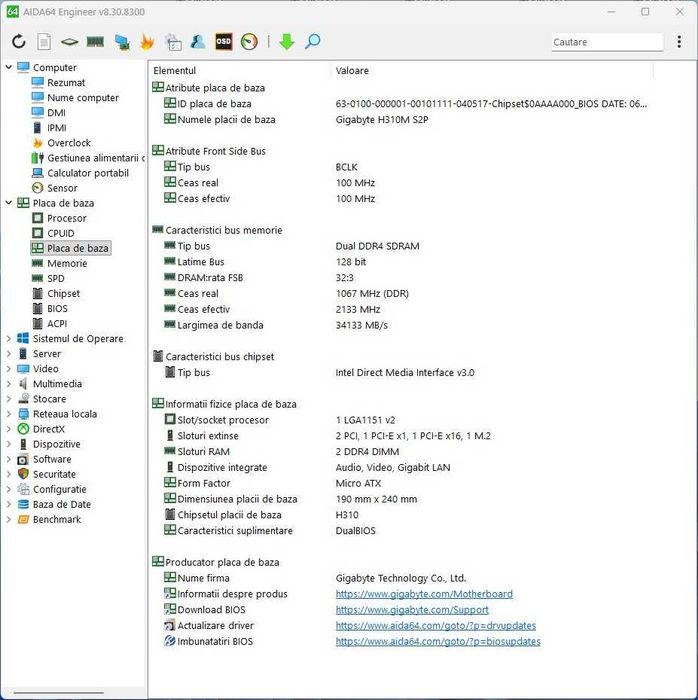
Task: Select the highlighted Placa de baza child item
Action: tap(77, 248)
